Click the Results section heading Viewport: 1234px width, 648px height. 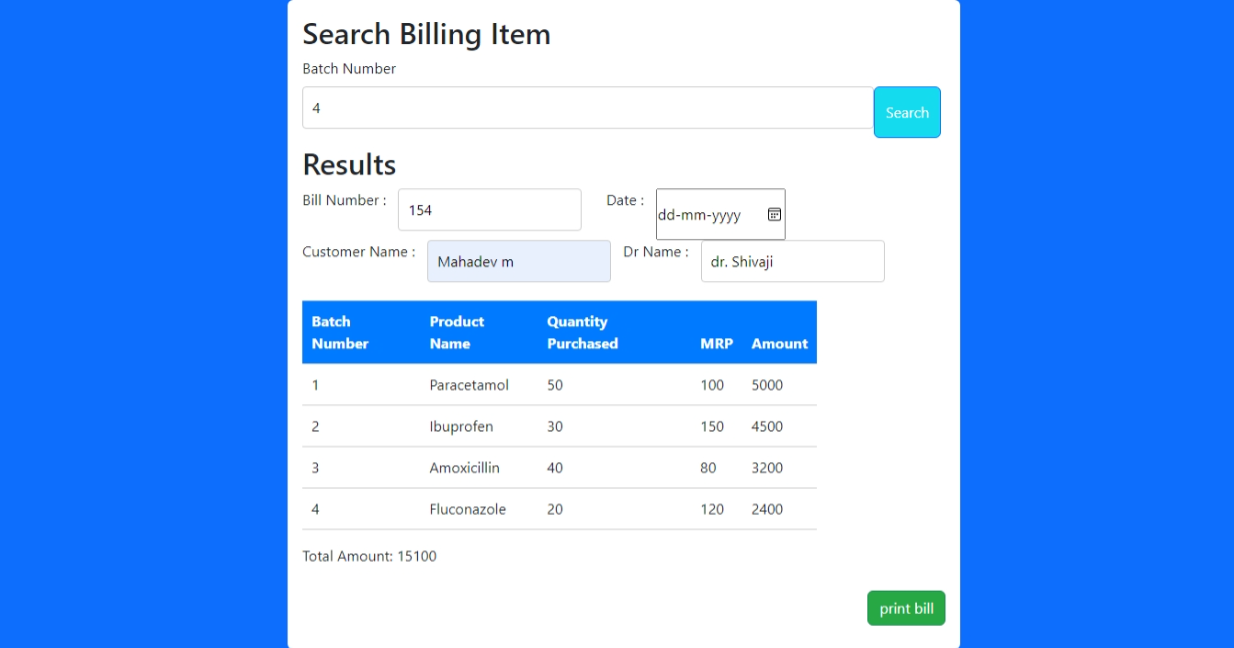click(349, 164)
